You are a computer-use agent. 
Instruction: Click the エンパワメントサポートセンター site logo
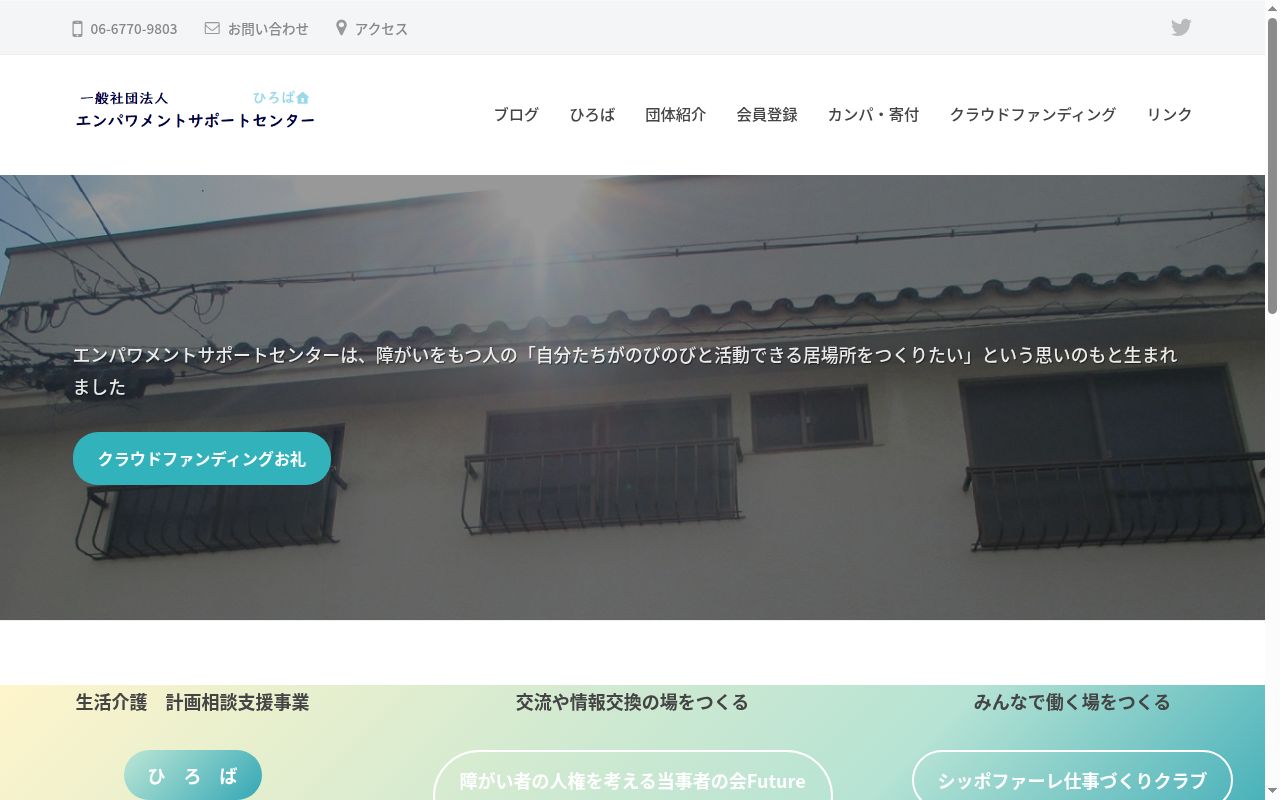195,110
